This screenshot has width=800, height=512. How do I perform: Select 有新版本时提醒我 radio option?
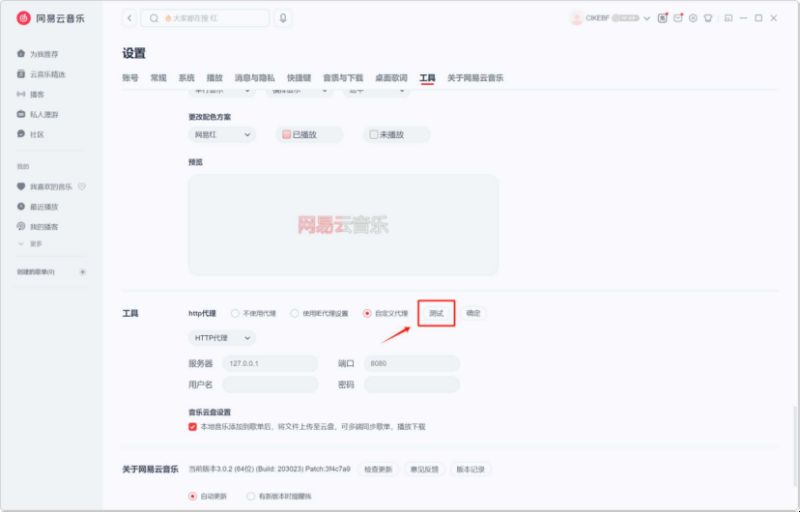251,496
